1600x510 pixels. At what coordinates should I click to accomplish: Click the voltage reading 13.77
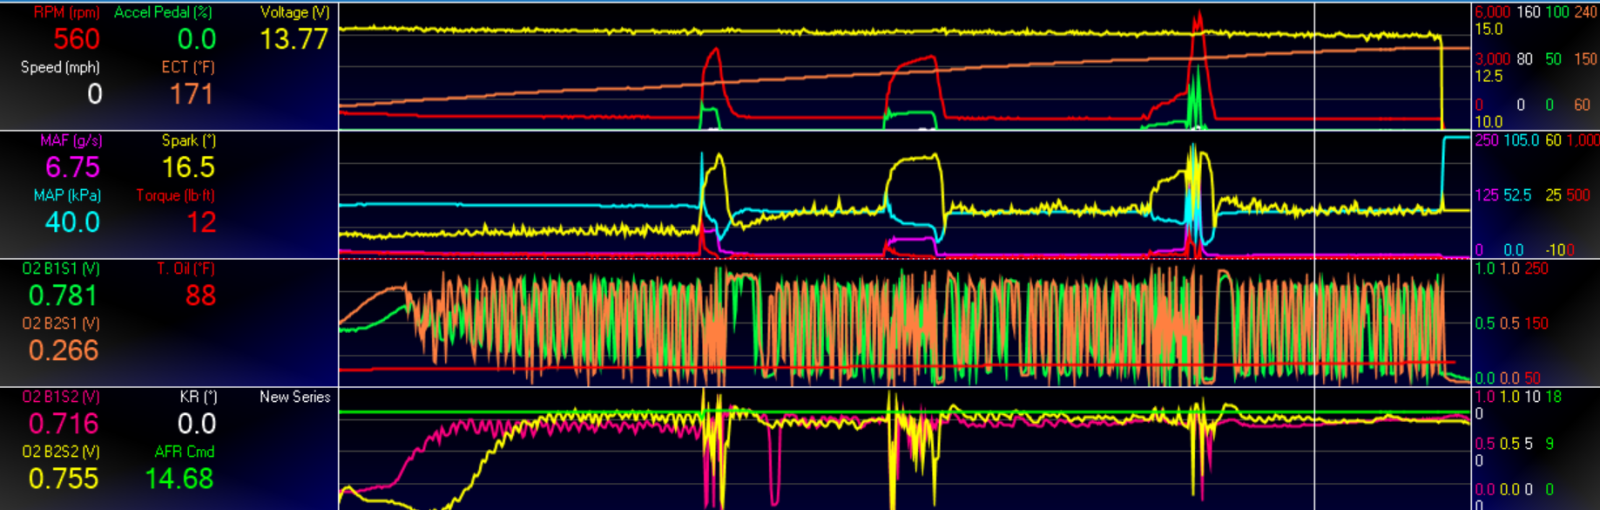[x=294, y=39]
